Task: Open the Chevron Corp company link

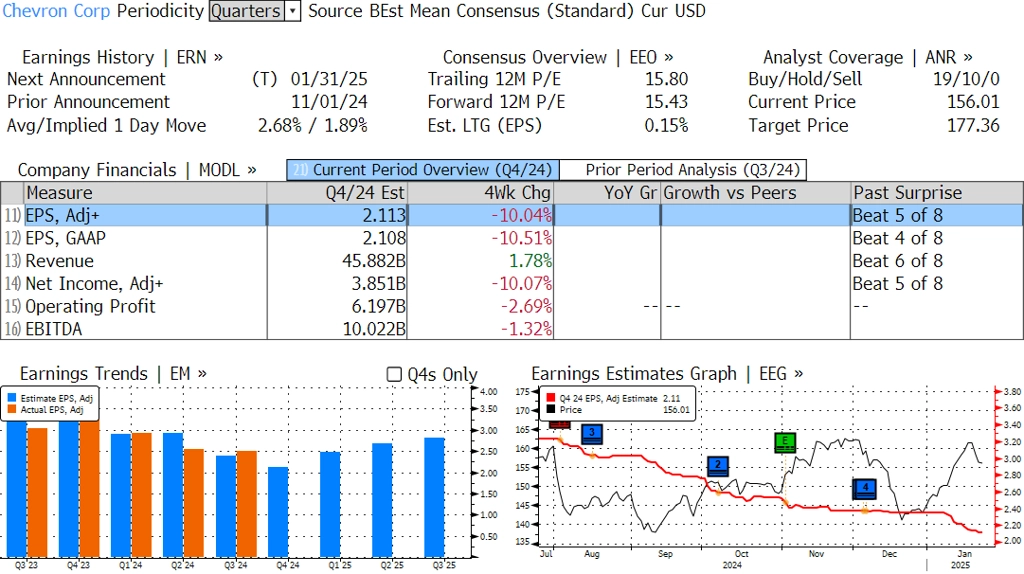Action: tap(56, 11)
